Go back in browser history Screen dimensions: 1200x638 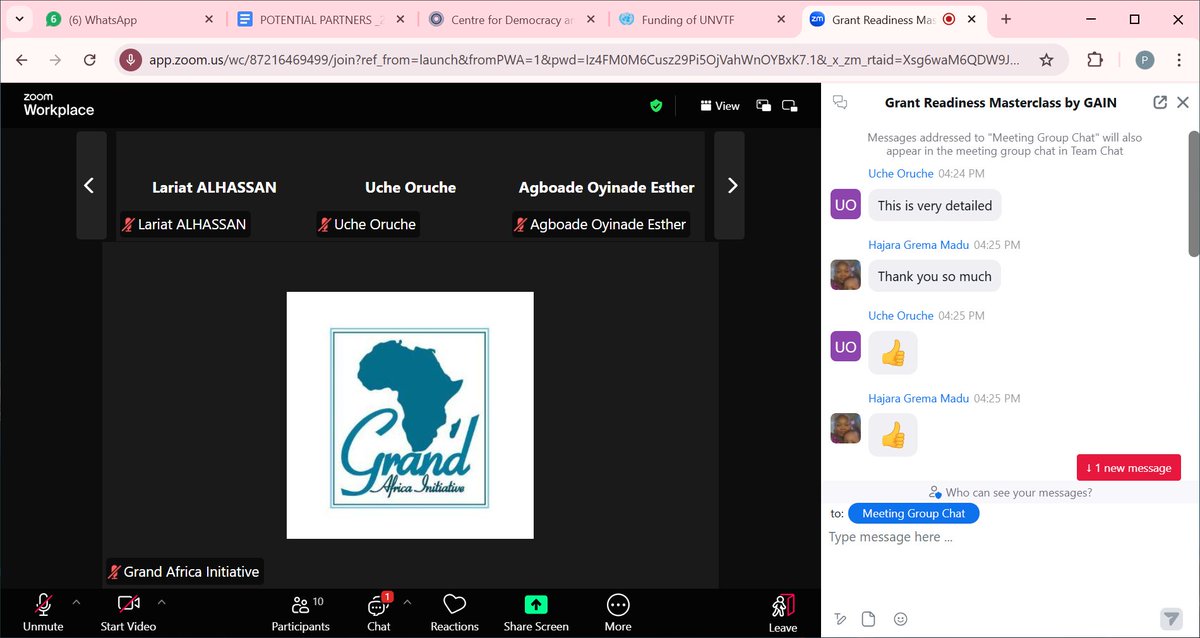point(22,60)
